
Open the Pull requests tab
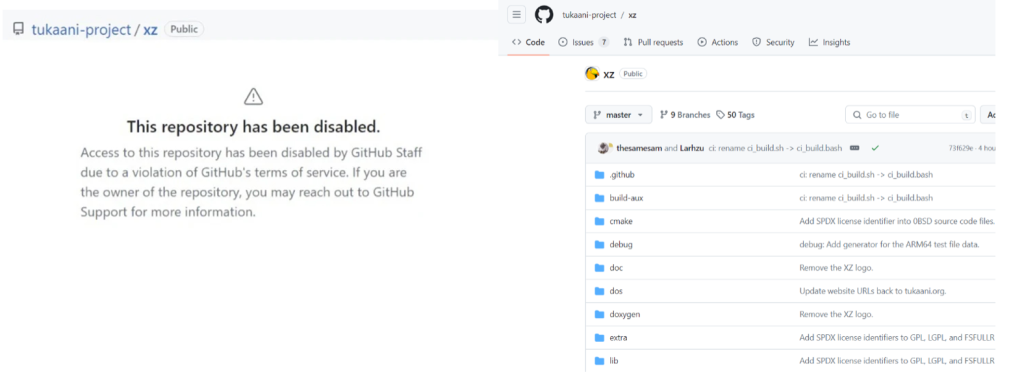(653, 42)
